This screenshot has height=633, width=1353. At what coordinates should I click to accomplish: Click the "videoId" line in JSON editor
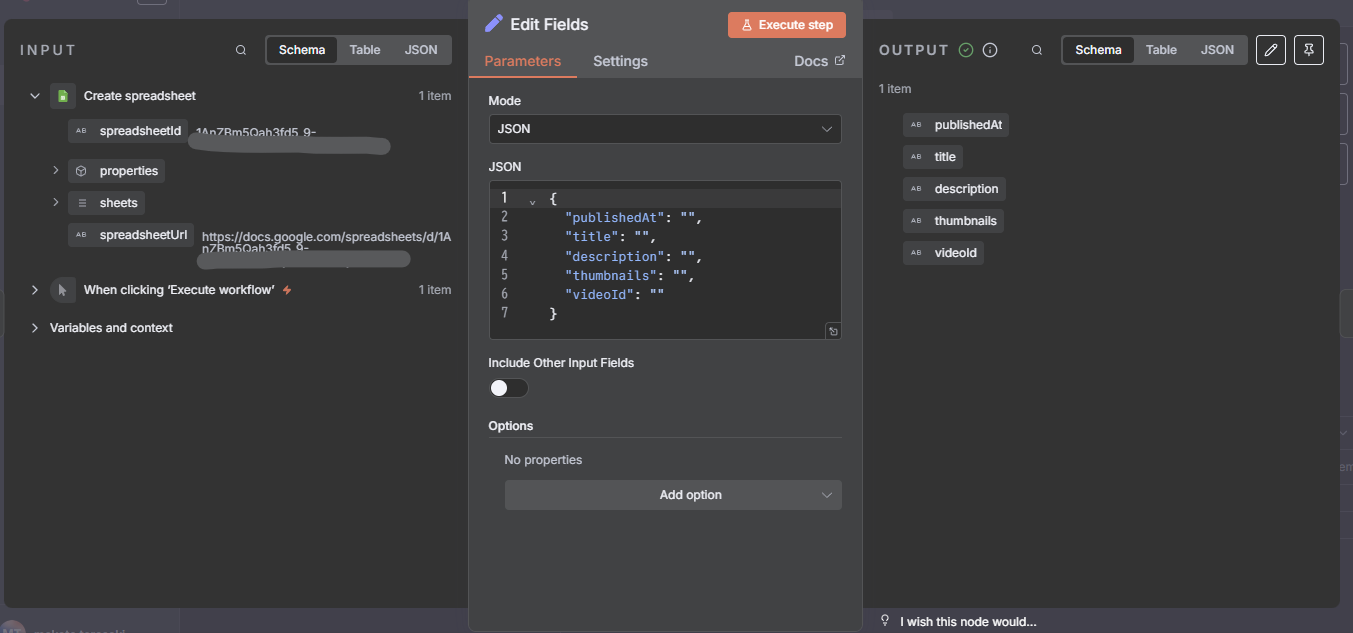coord(615,294)
